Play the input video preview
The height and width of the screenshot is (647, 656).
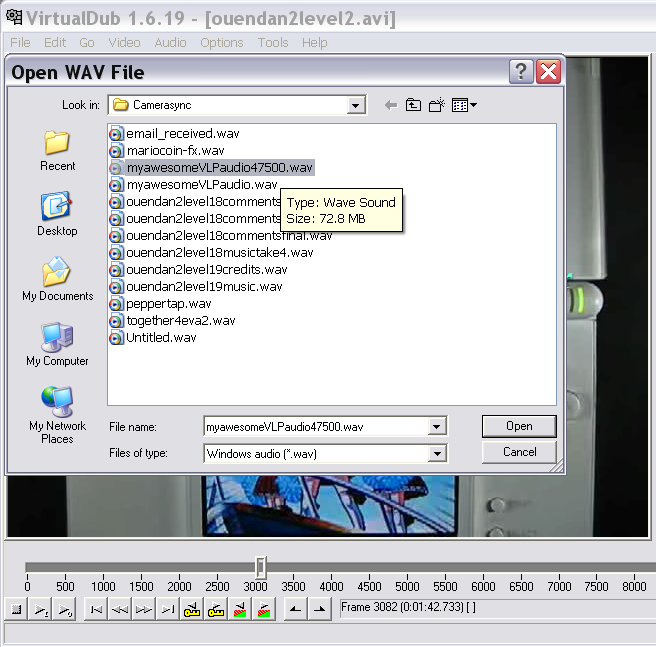41,609
